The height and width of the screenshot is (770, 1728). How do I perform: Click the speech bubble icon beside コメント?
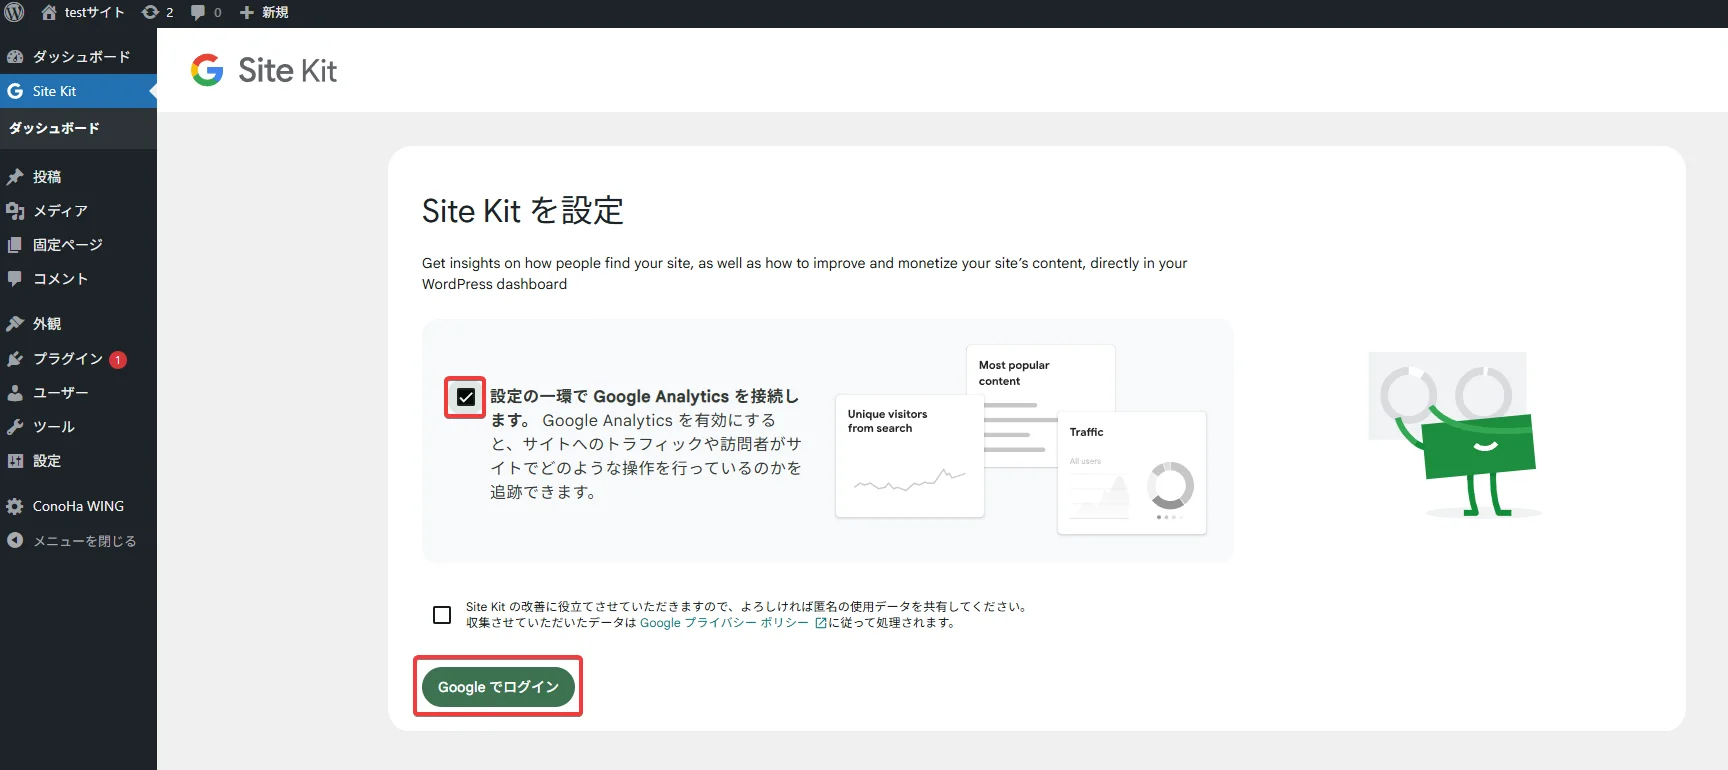[x=15, y=279]
